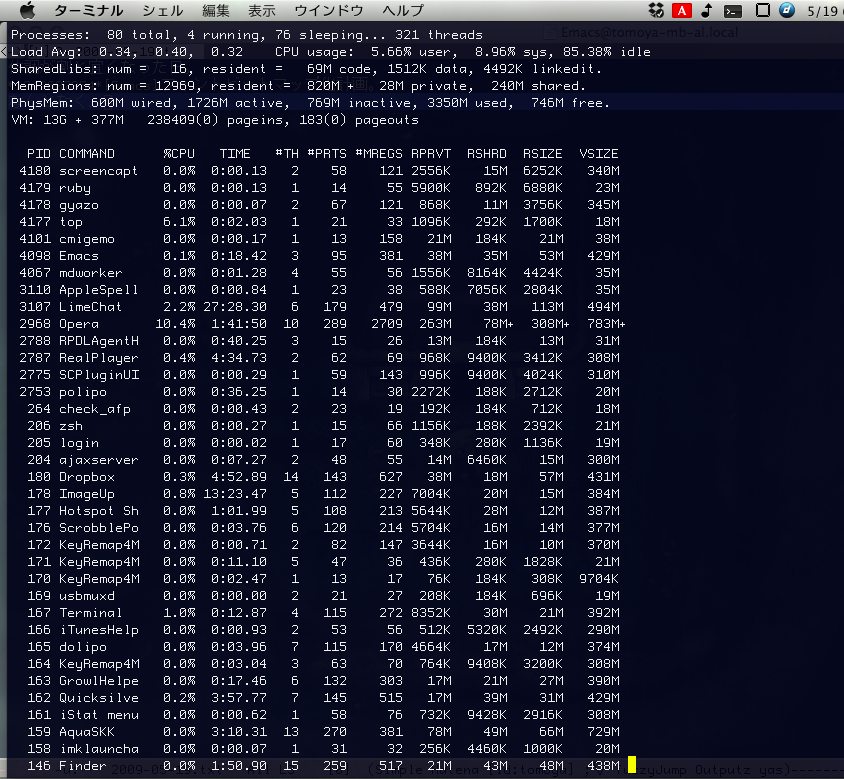This screenshot has height=779, width=844.
Task: Click the 'screencapt' process name
Action: [x=99, y=171]
